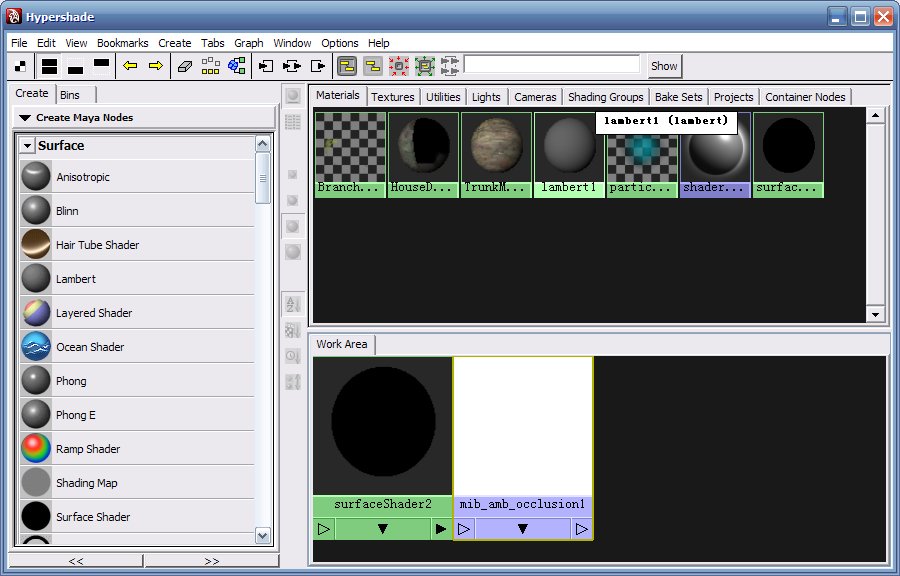Image resolution: width=900 pixels, height=576 pixels.
Task: Switch to the Textures tab
Action: tap(392, 97)
